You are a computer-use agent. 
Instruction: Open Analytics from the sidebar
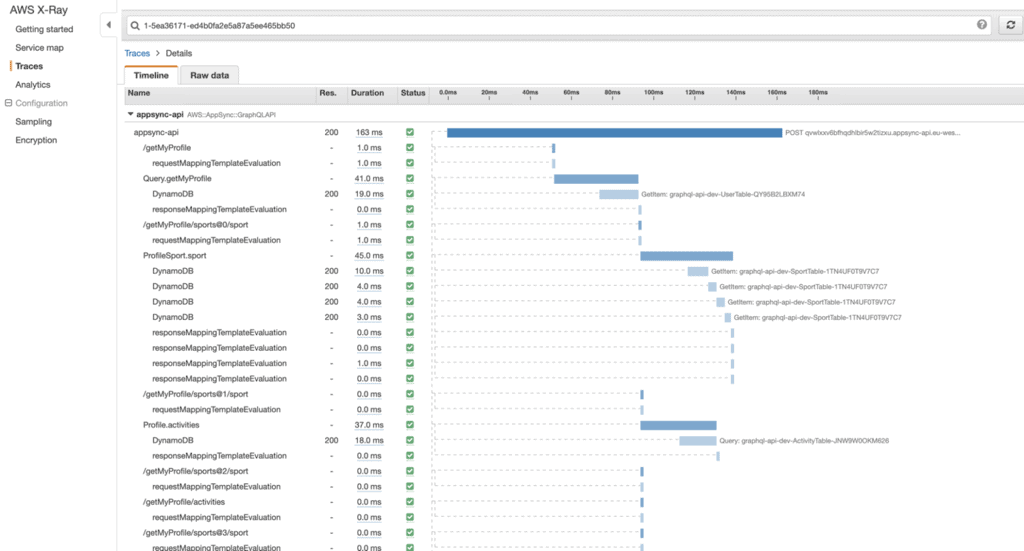[32, 85]
